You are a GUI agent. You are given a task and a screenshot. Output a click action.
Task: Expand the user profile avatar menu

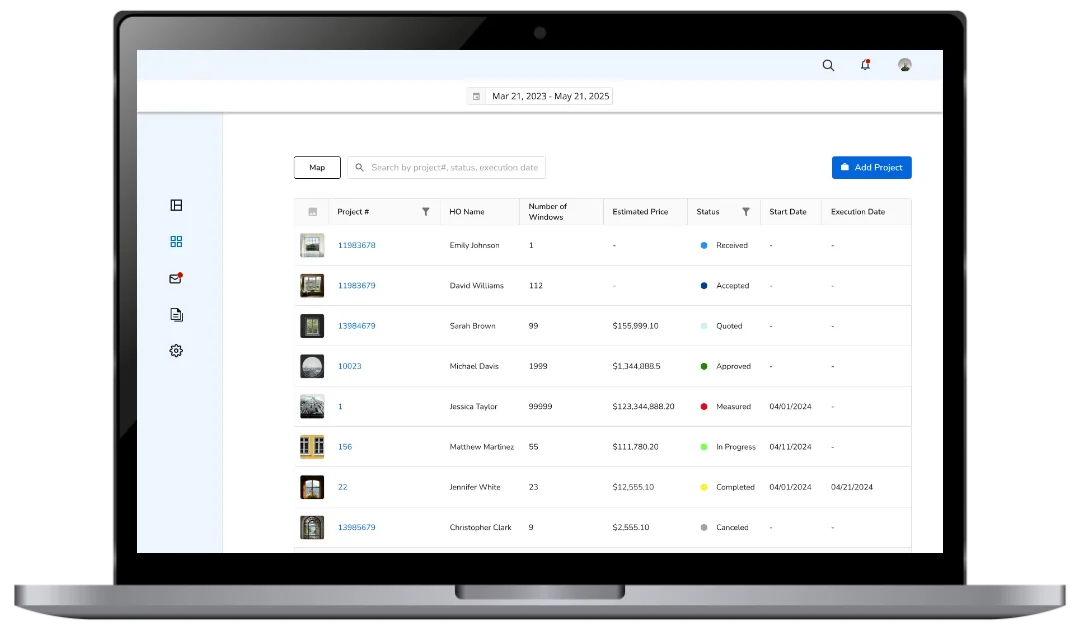tap(905, 65)
